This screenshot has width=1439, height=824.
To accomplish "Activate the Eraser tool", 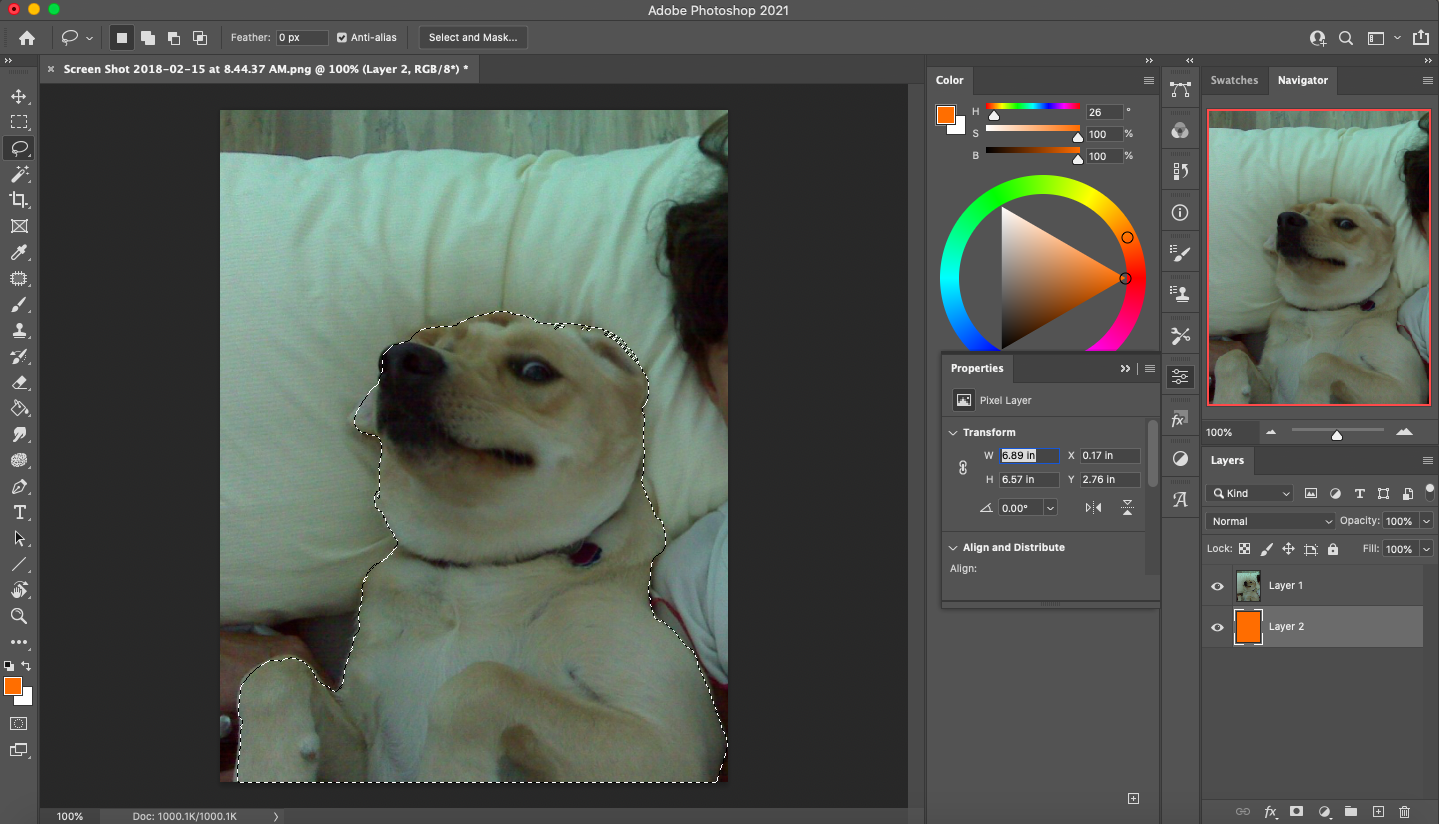I will click(19, 382).
